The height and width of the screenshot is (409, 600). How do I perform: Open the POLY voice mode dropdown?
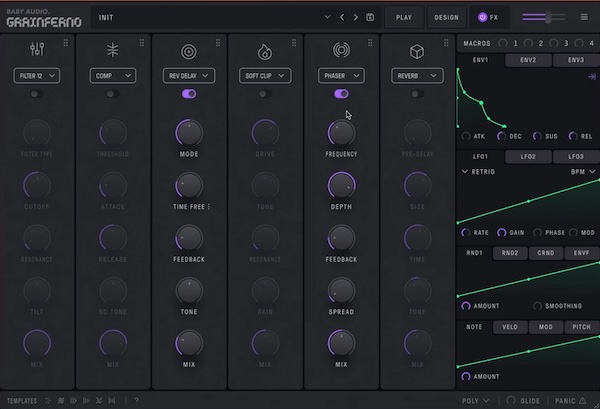click(476, 401)
